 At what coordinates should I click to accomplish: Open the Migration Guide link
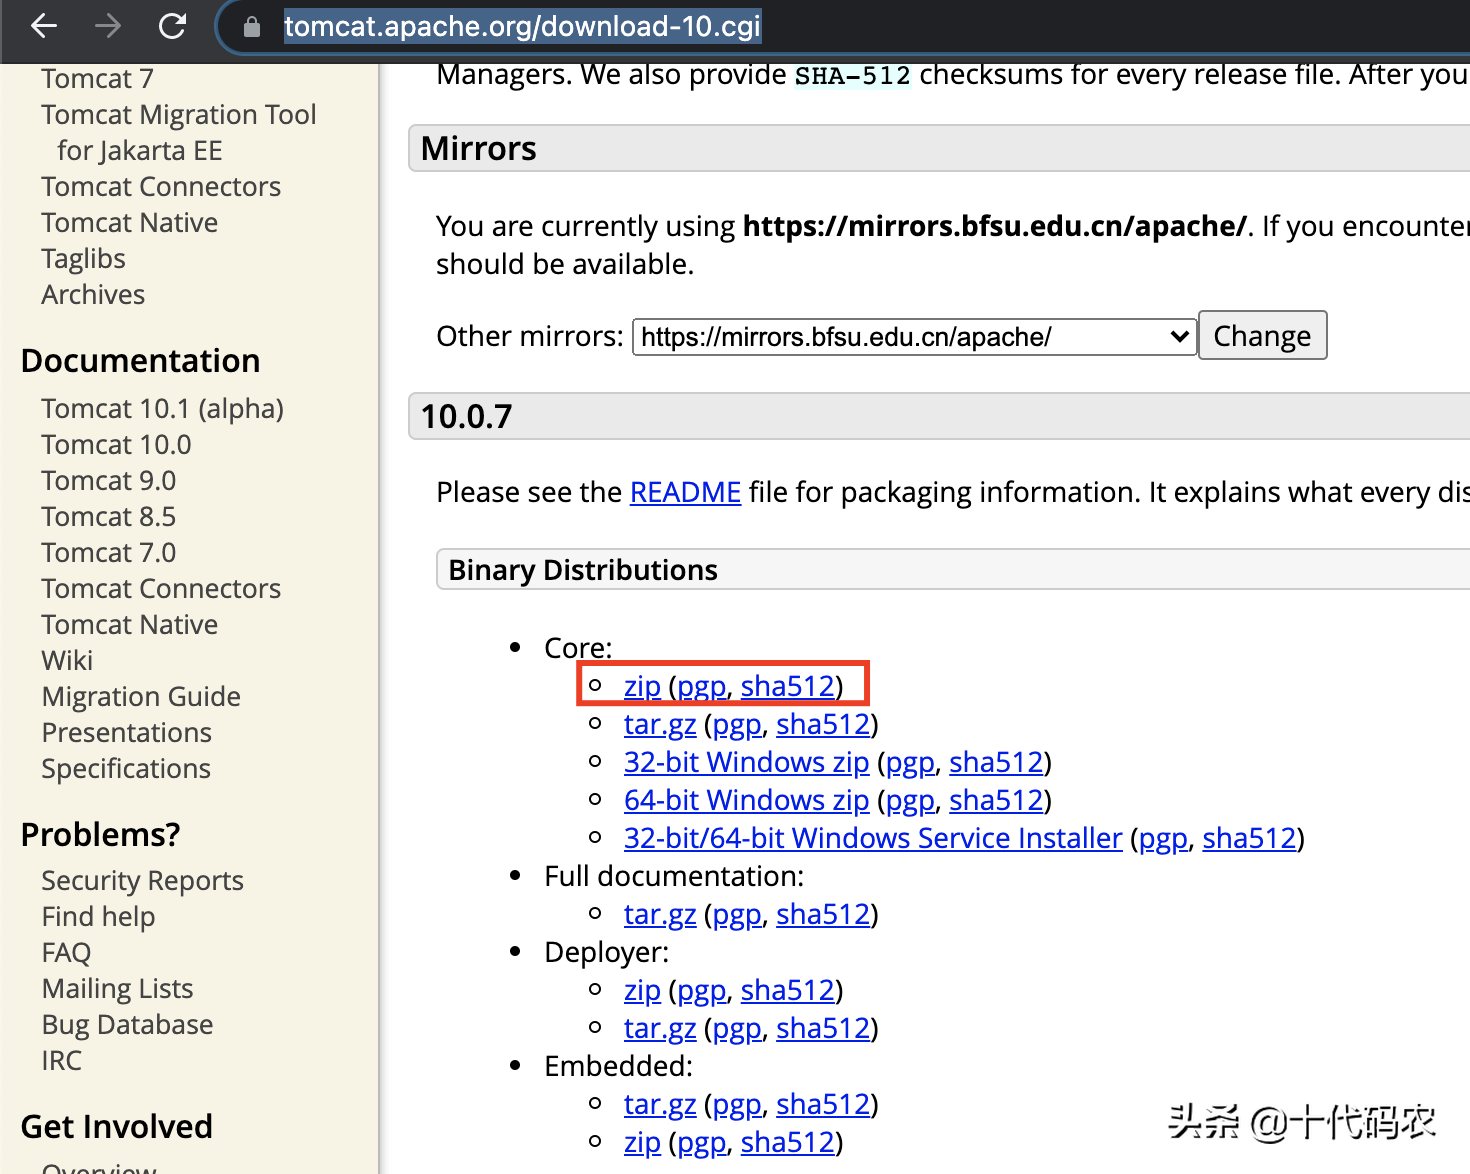pos(141,696)
